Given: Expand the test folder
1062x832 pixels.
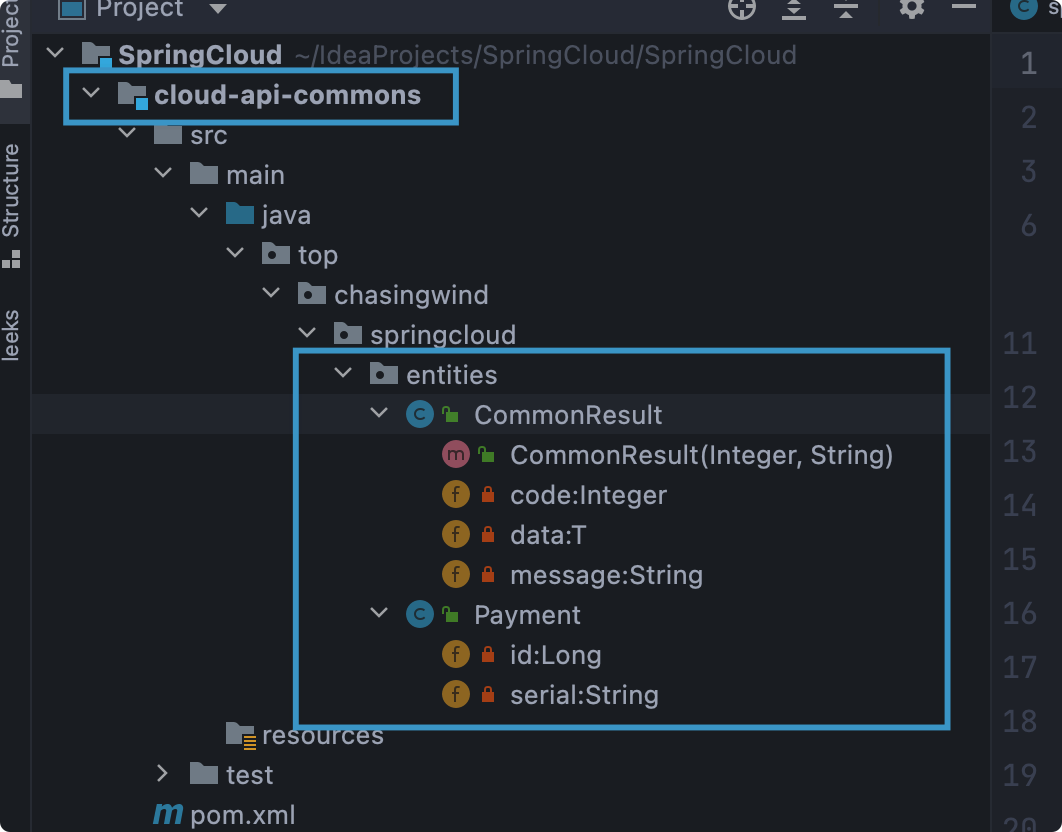Looking at the screenshot, I should point(163,774).
